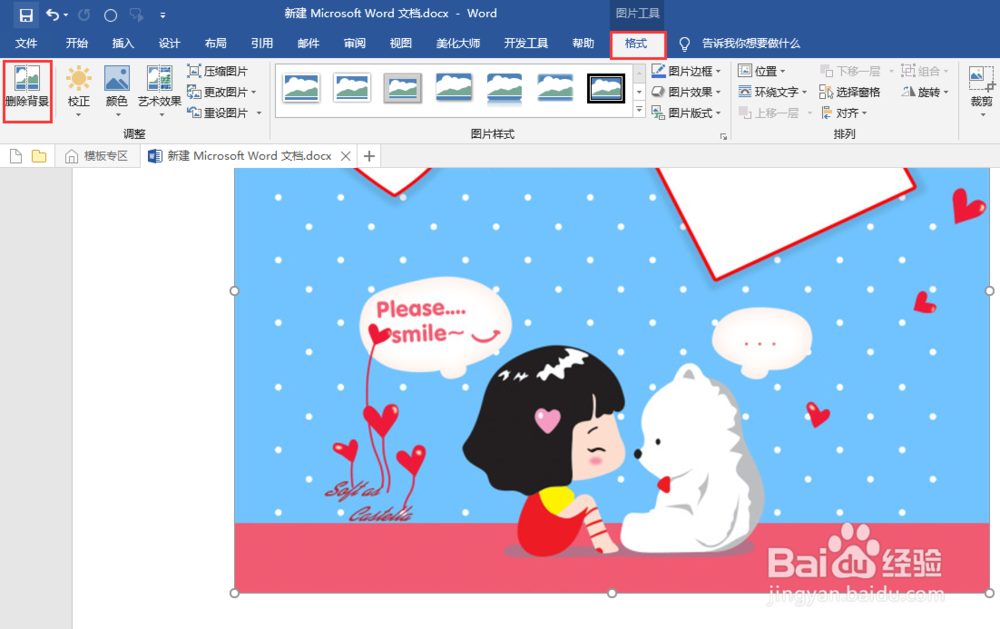Screen dimensions: 1000x629
Task: Open the Color (颜色) picture tool
Action: tap(117, 90)
